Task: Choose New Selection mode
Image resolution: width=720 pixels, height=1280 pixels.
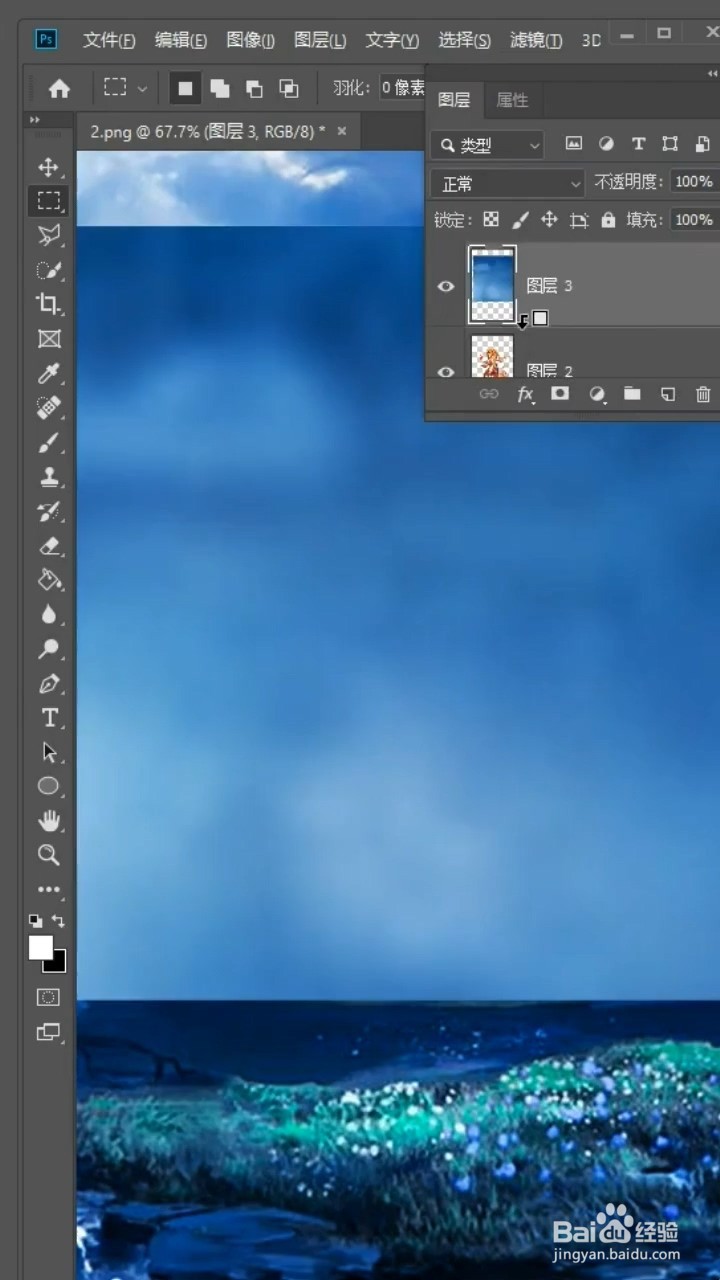Action: 185,89
